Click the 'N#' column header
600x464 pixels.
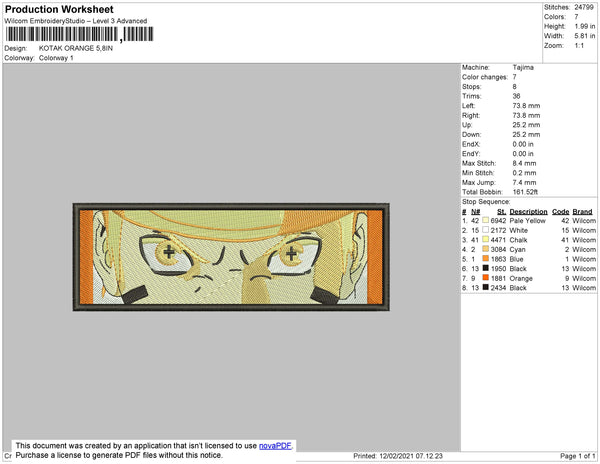click(475, 212)
